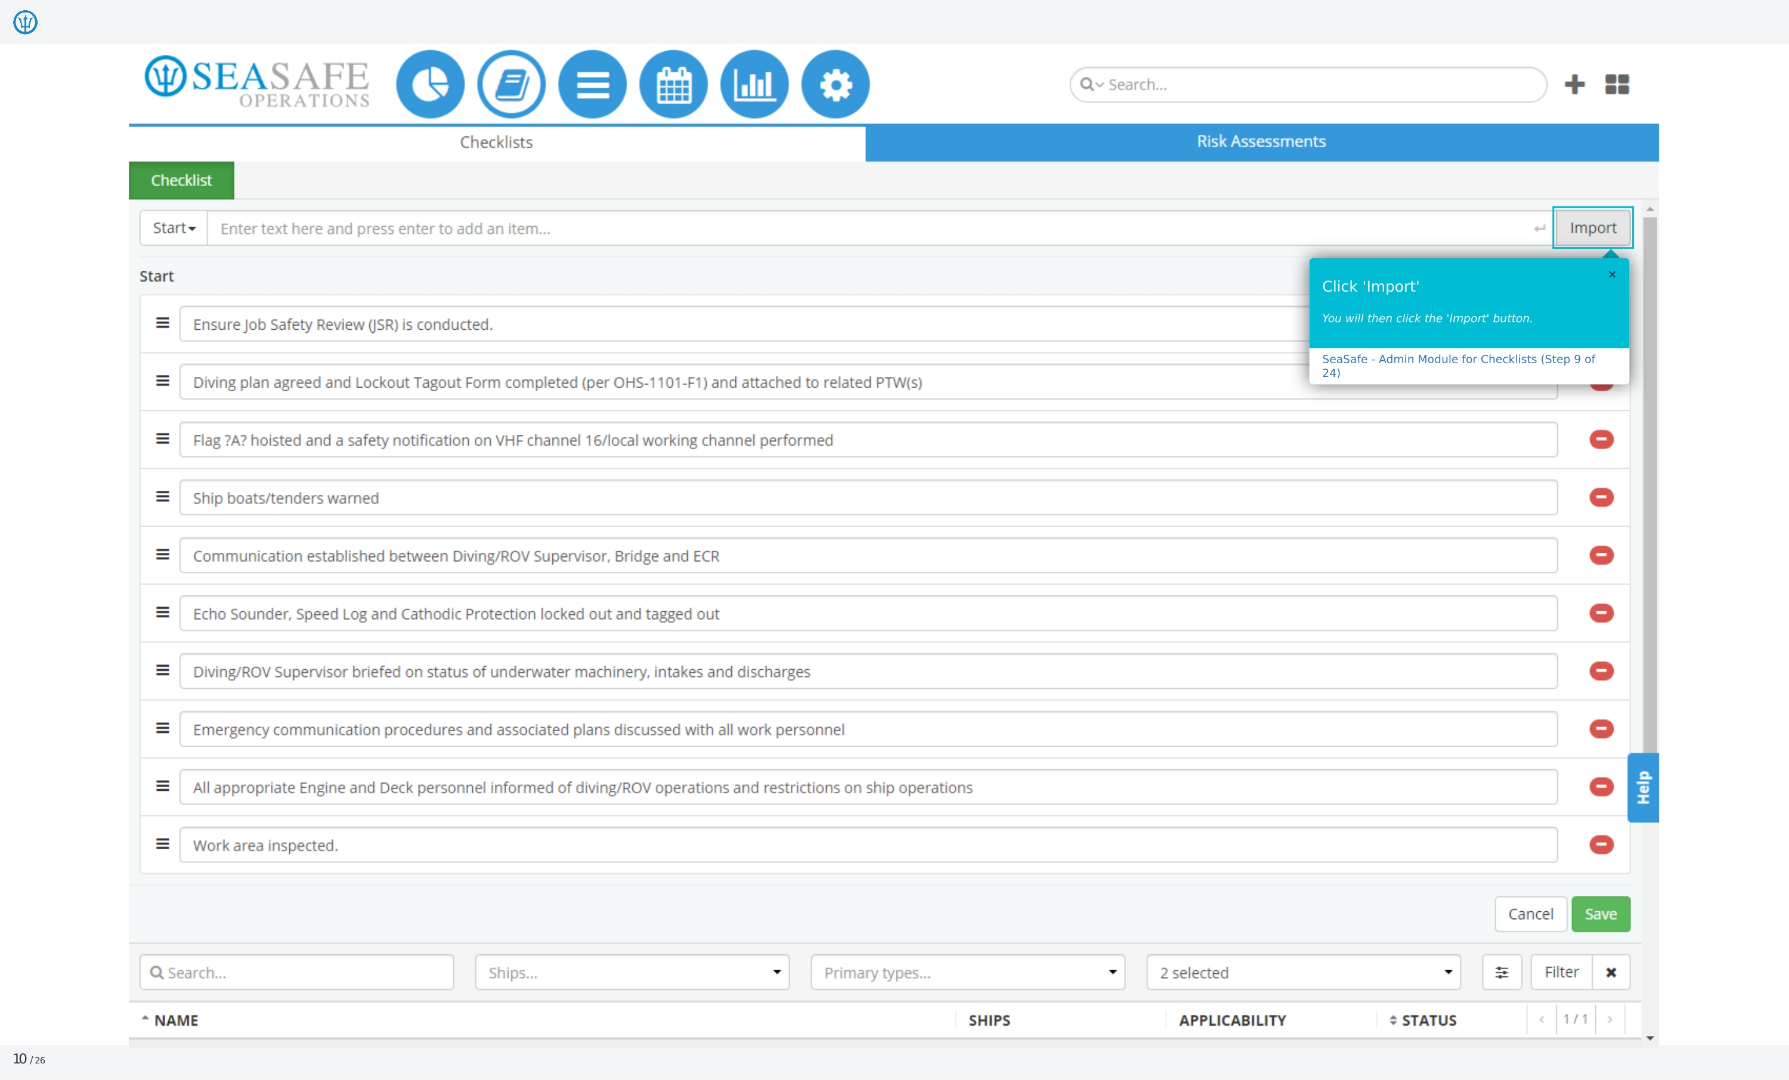Go to next page arrow in pager

click(x=1610, y=1020)
